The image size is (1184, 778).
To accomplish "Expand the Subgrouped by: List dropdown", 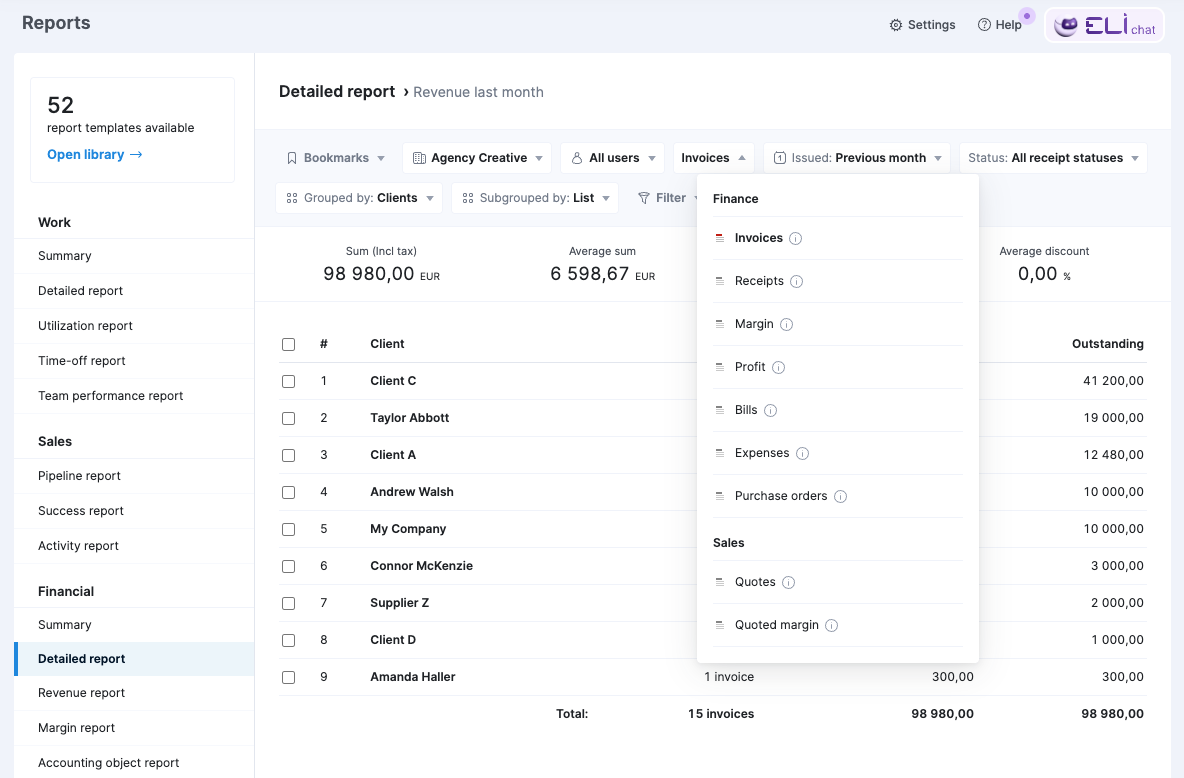I will [x=535, y=197].
